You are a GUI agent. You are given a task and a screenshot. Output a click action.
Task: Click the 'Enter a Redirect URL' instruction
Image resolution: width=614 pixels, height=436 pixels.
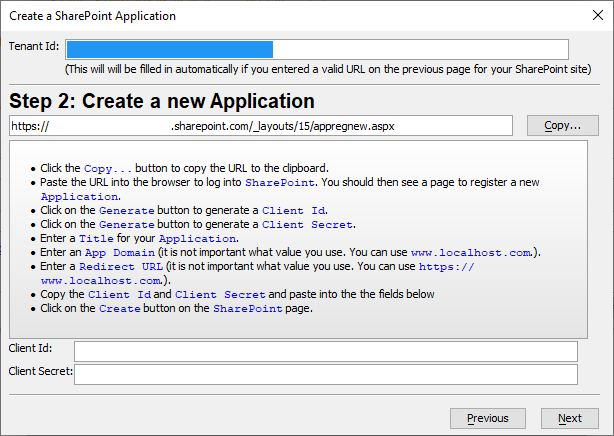(257, 273)
